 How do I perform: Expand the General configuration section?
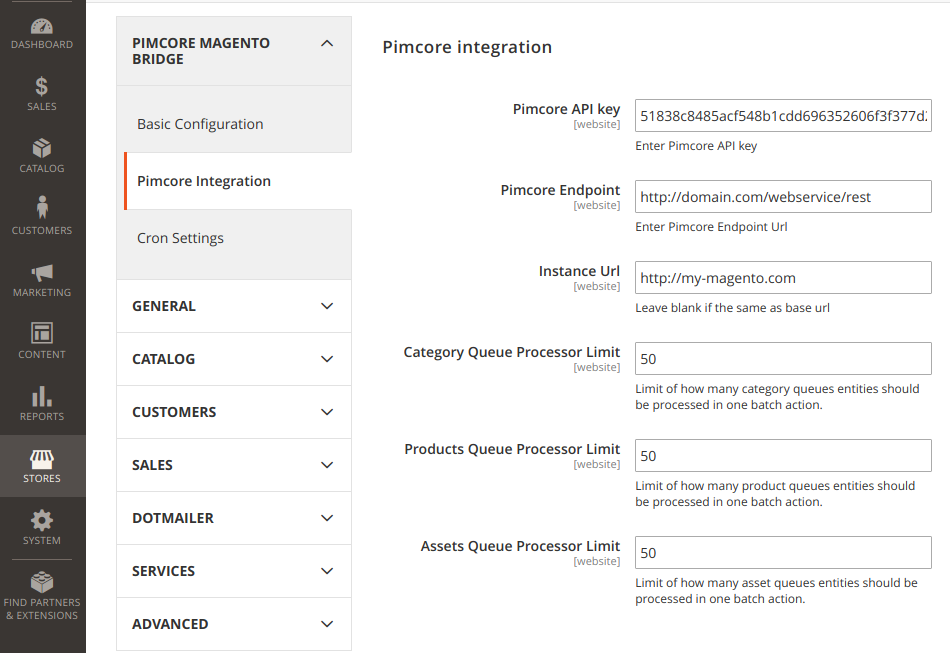[234, 306]
